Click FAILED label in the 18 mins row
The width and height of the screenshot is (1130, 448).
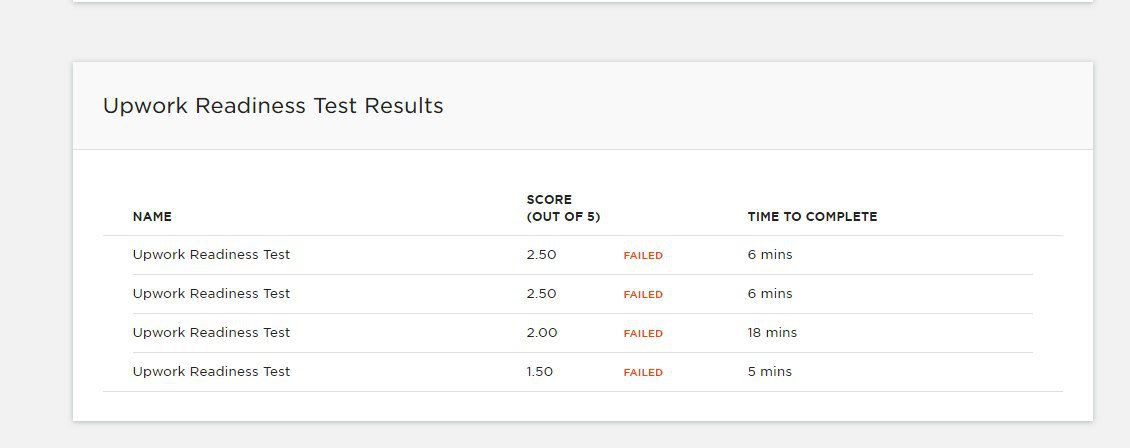[x=643, y=333]
